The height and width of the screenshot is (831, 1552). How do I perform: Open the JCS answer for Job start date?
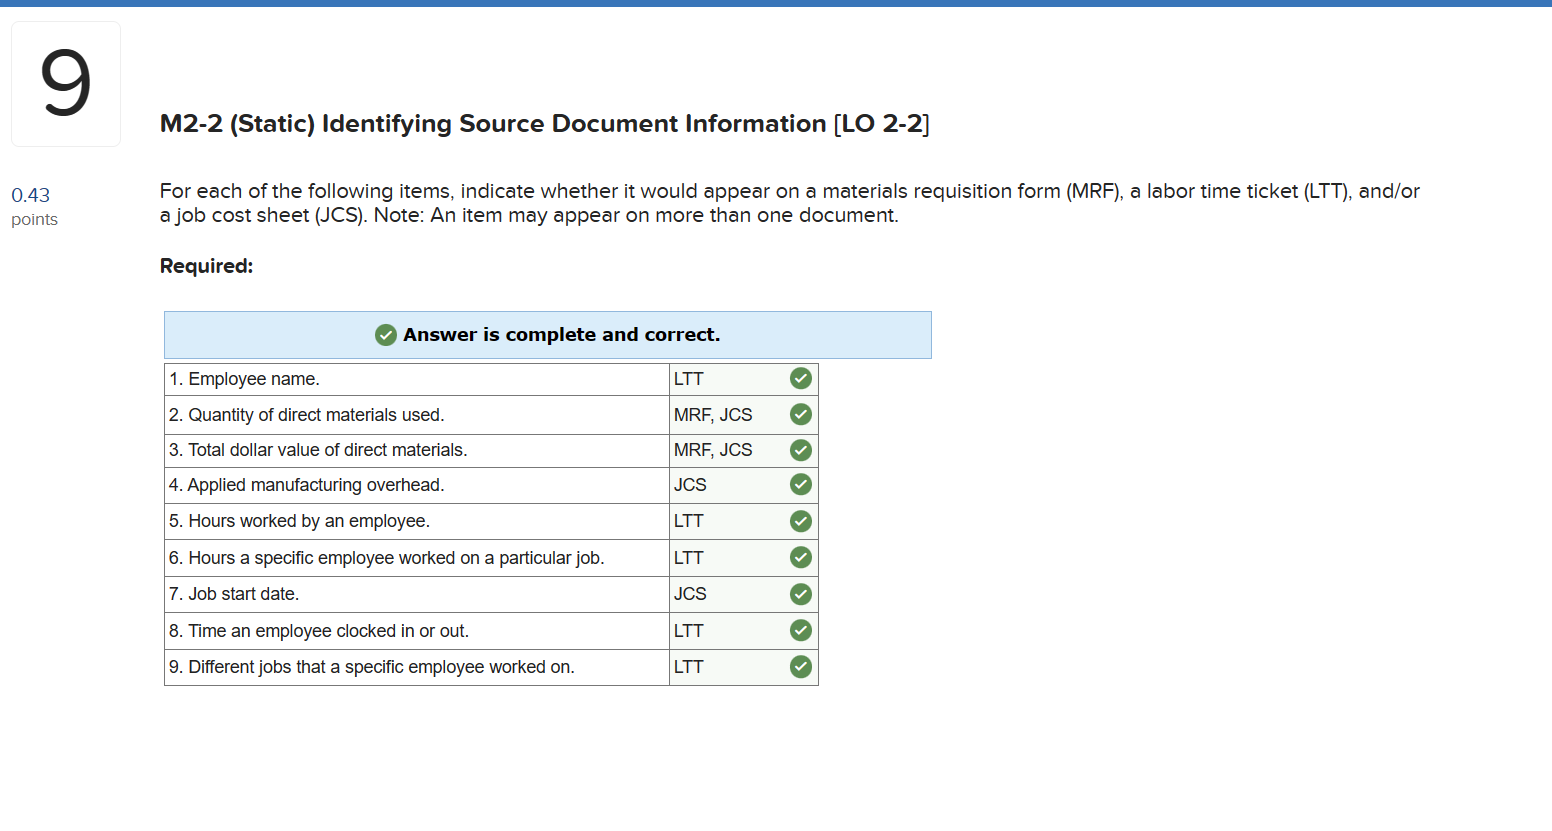[744, 594]
